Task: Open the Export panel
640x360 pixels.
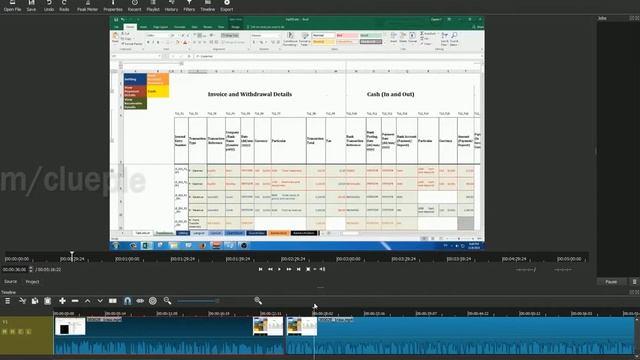Action: 227,6
